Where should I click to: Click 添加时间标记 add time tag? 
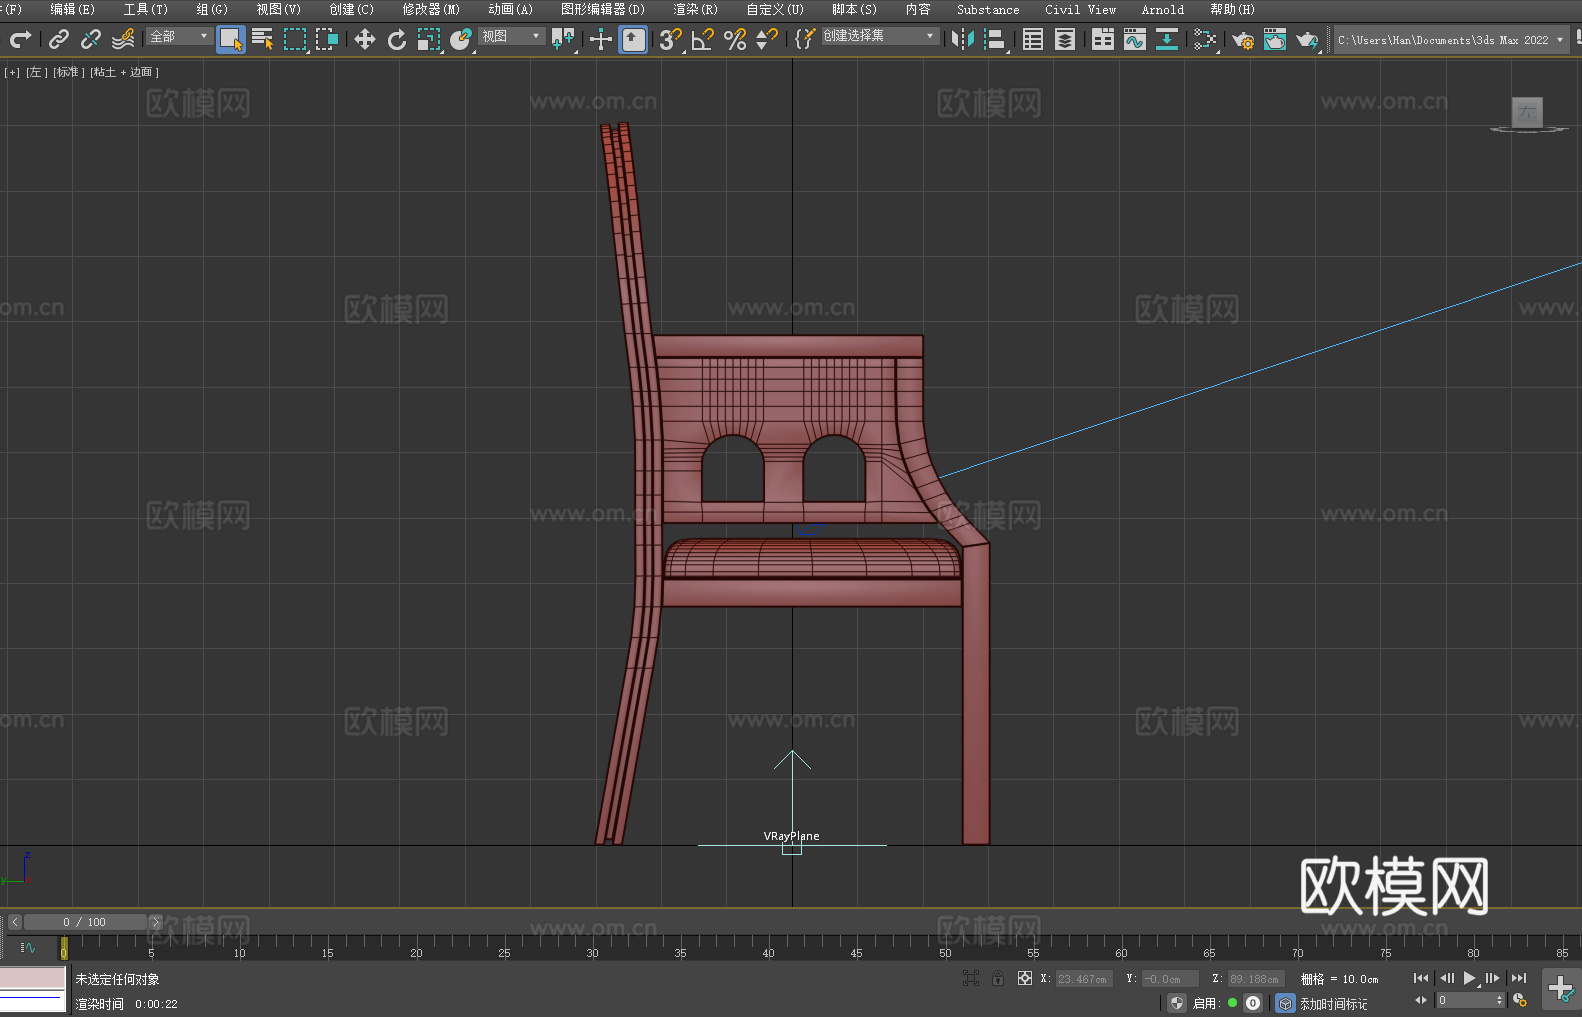pos(1333,1003)
